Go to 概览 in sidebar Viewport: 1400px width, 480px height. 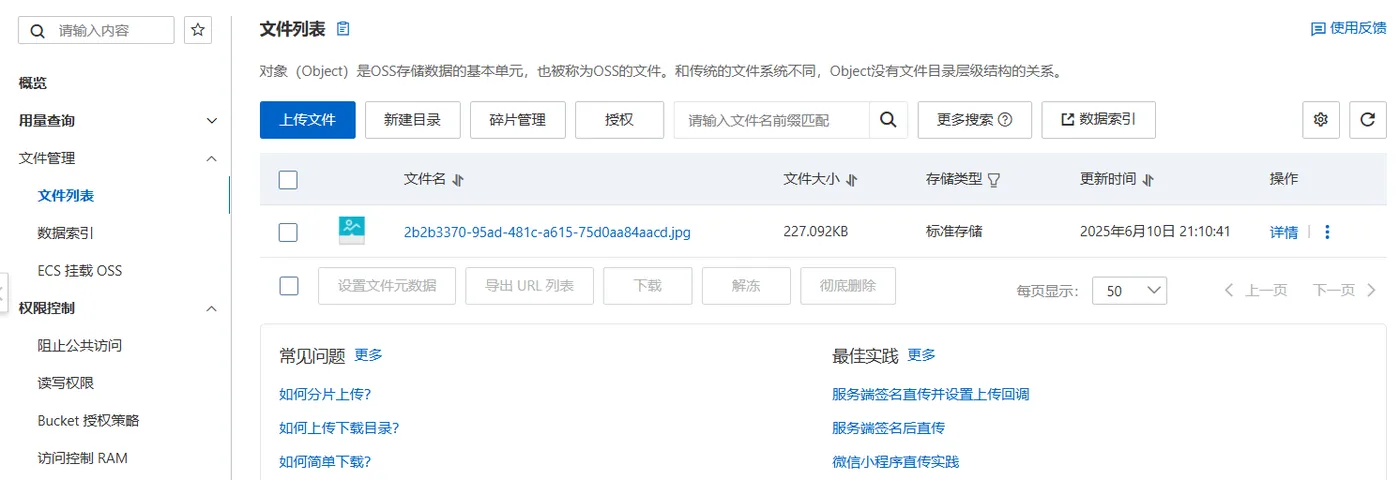pos(33,83)
